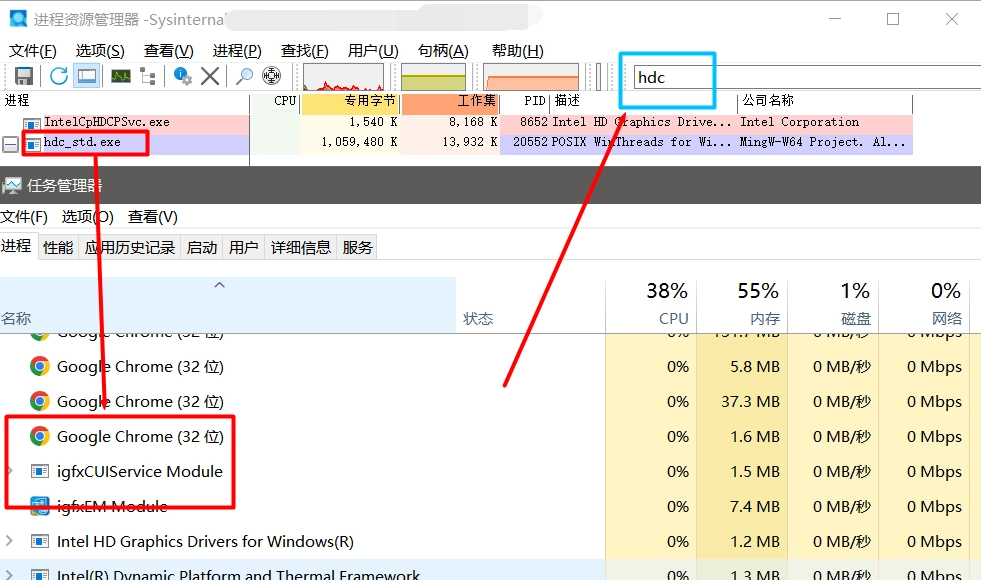Image resolution: width=981 pixels, height=580 pixels.
Task: Sort by PID column header
Action: point(526,101)
